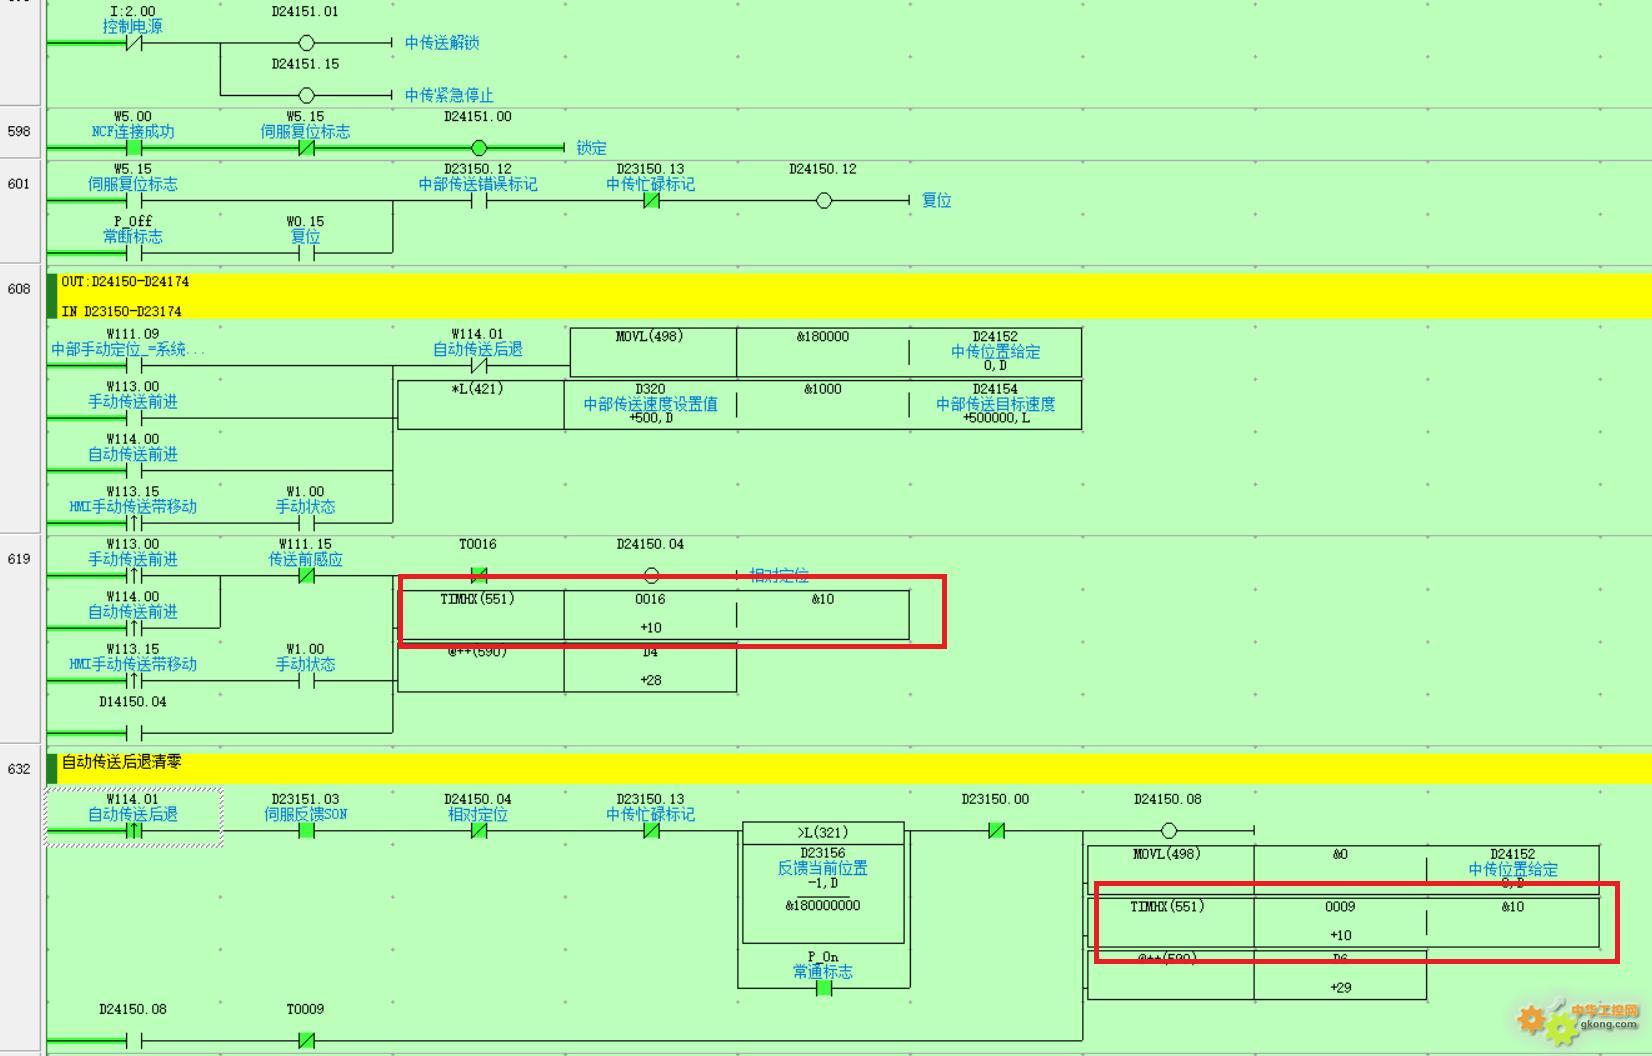Select the I:2.00 控制电源 contact
Screen dimensions: 1652x1056
[134, 43]
